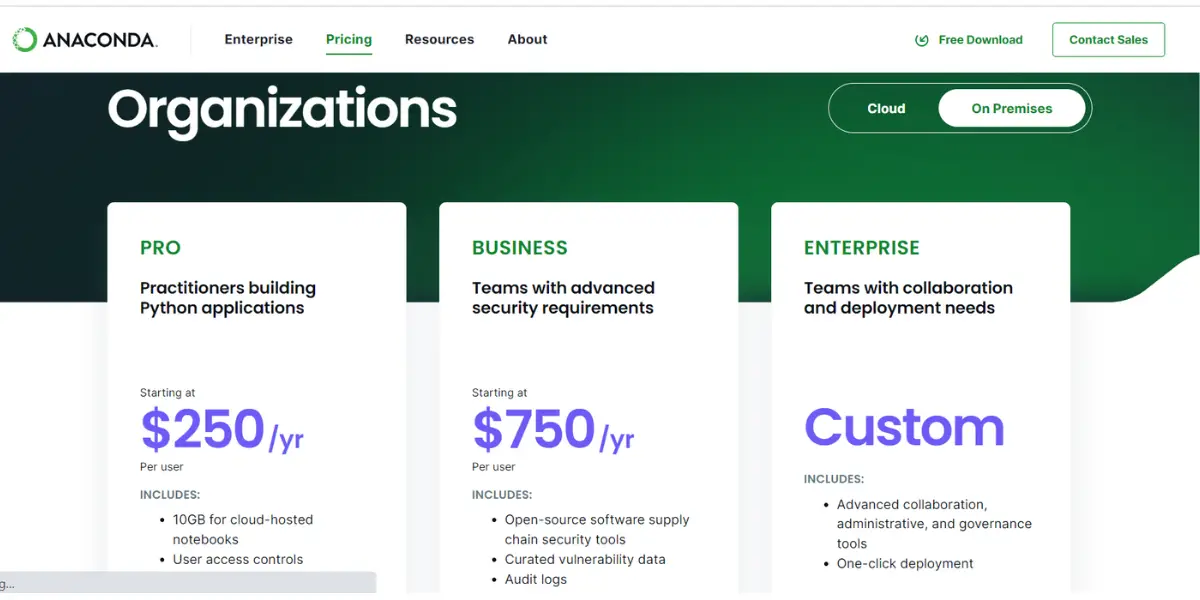1200x600 pixels.
Task: Open the Pricing navigation tab
Action: pyautogui.click(x=349, y=40)
